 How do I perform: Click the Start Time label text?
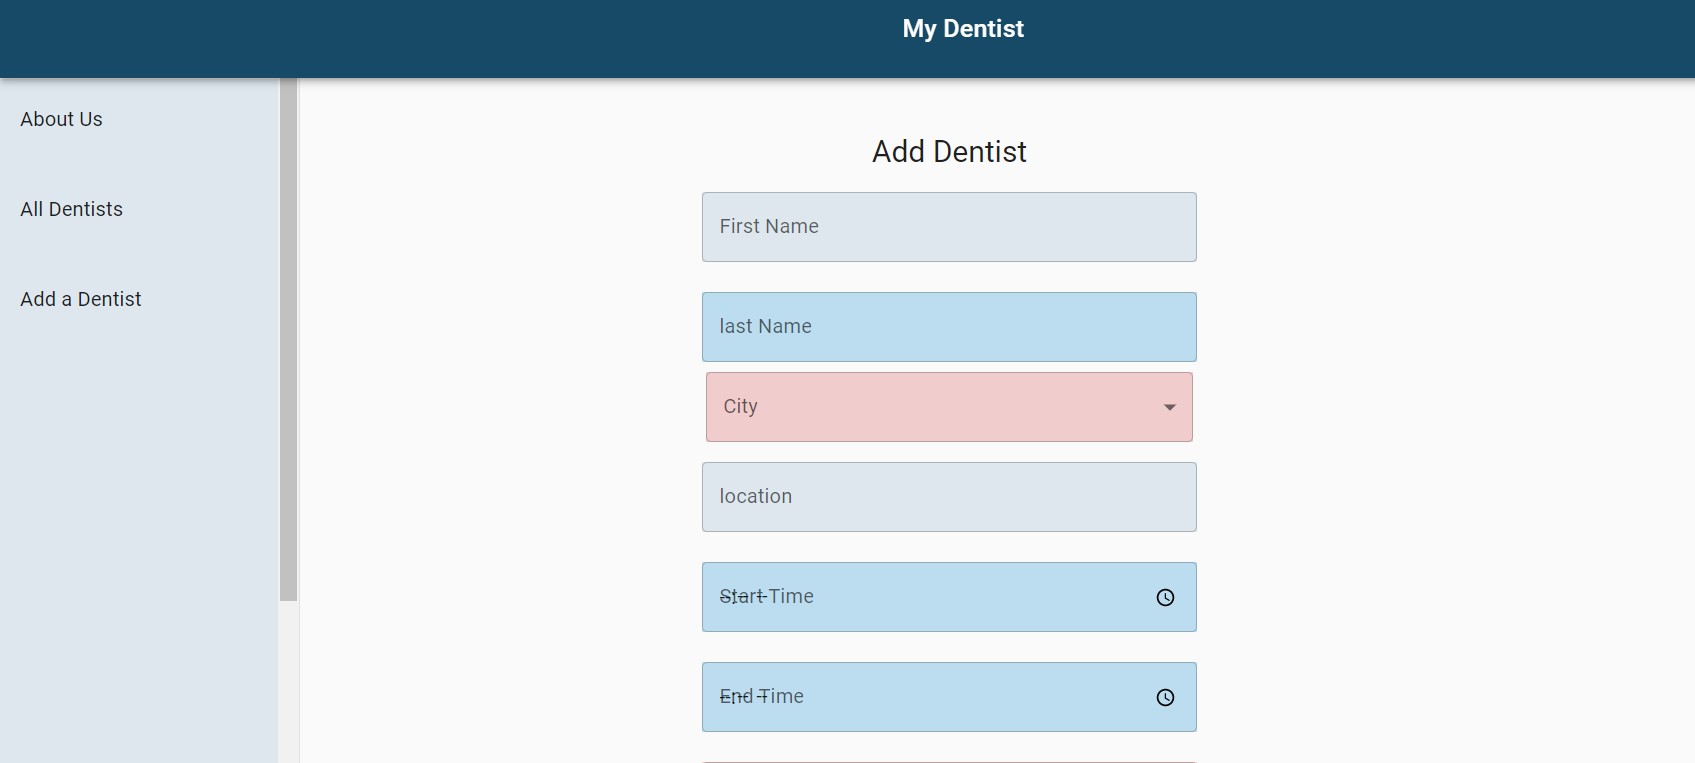pyautogui.click(x=766, y=596)
